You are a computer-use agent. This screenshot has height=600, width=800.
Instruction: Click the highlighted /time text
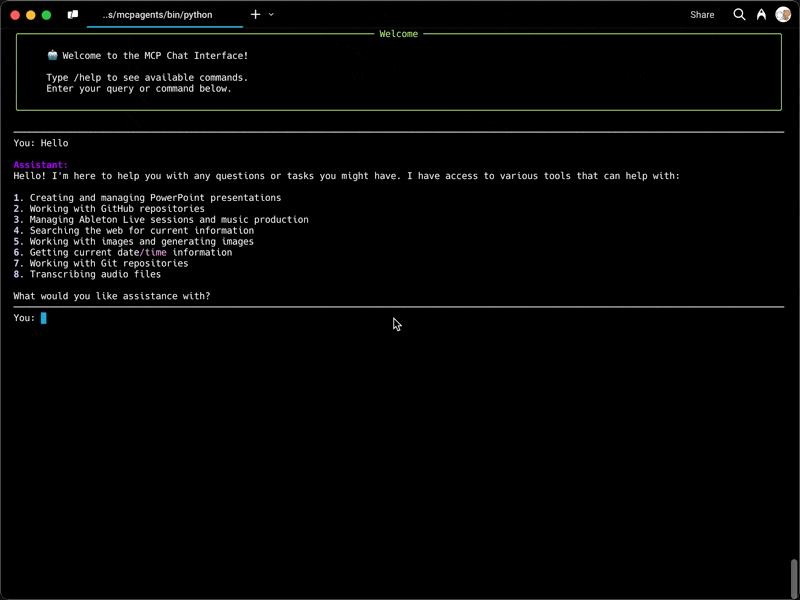153,253
